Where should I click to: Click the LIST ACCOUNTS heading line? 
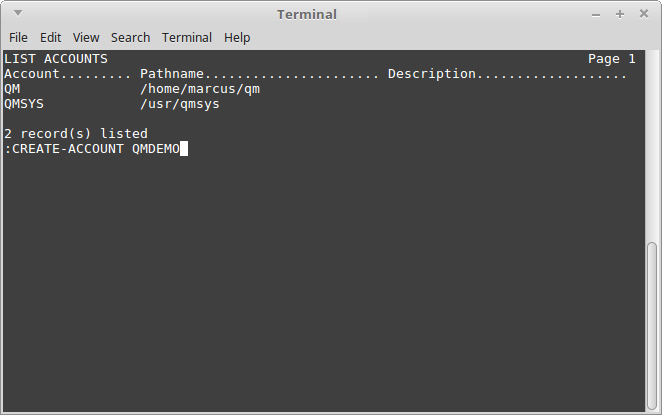point(56,59)
